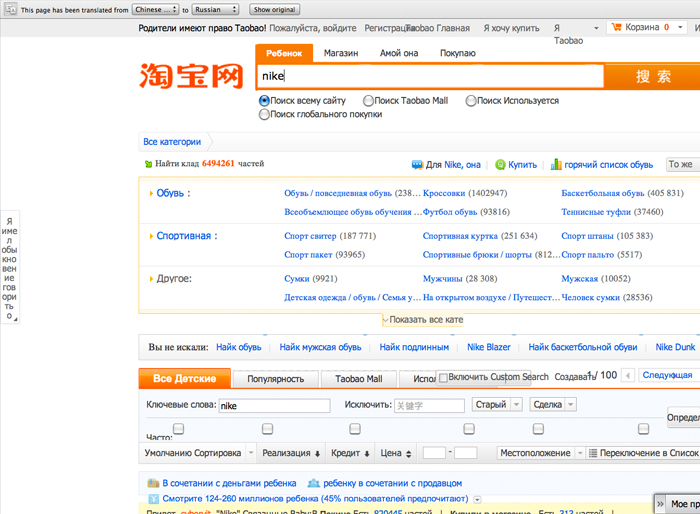The height and width of the screenshot is (514, 700).
Task: Sort by Реализация descending arrow
Action: click(x=317, y=454)
